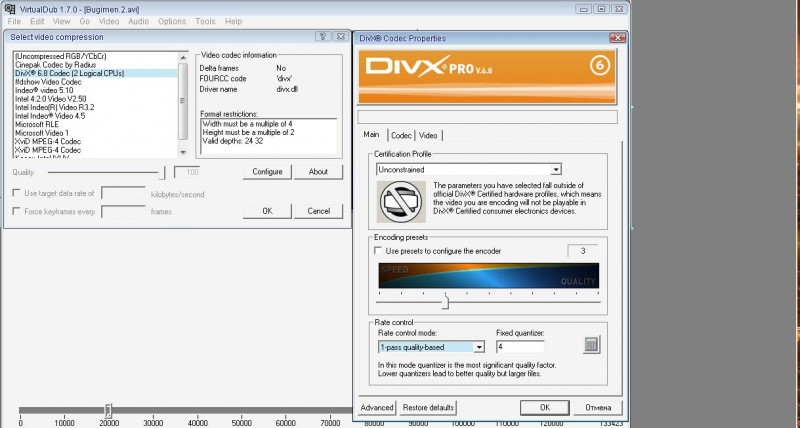Image resolution: width=800 pixels, height=428 pixels.
Task: Open the Options menu
Action: click(172, 21)
